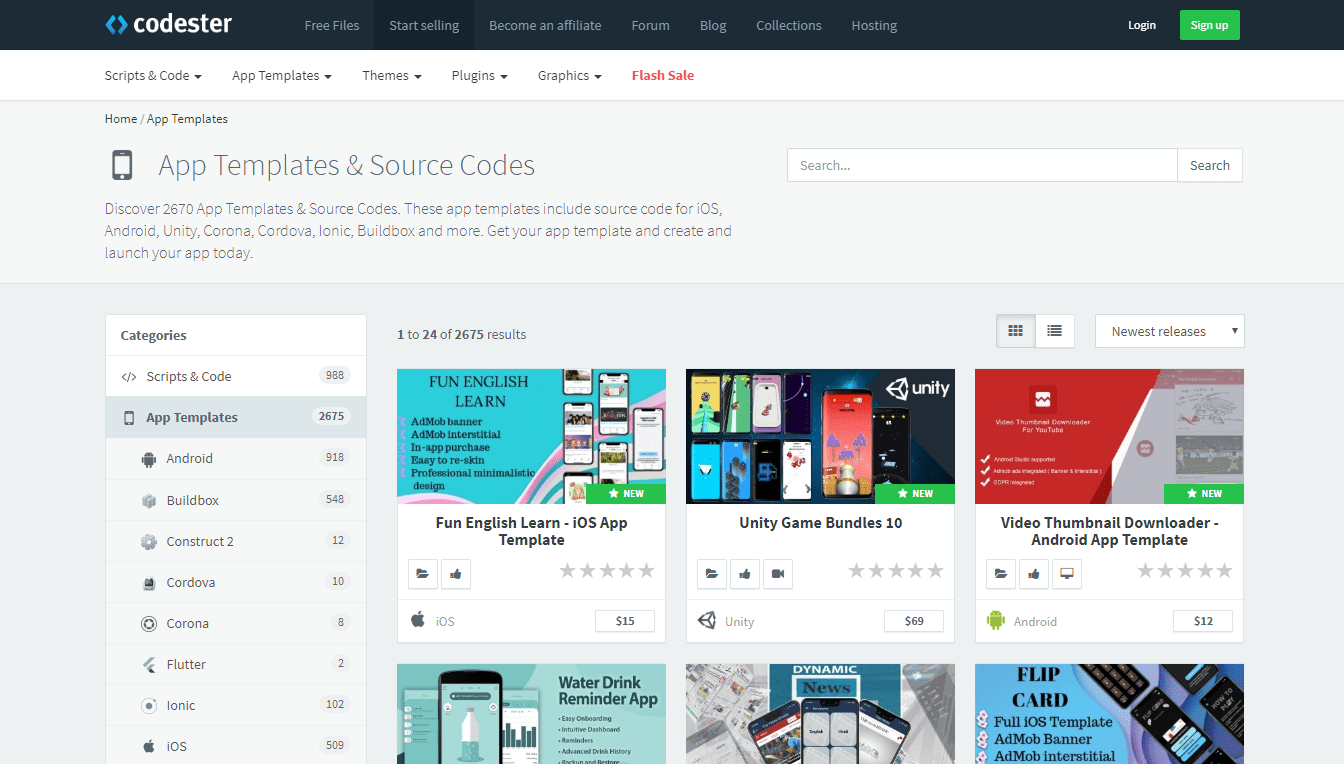Open the Flash Sale page

pos(663,75)
